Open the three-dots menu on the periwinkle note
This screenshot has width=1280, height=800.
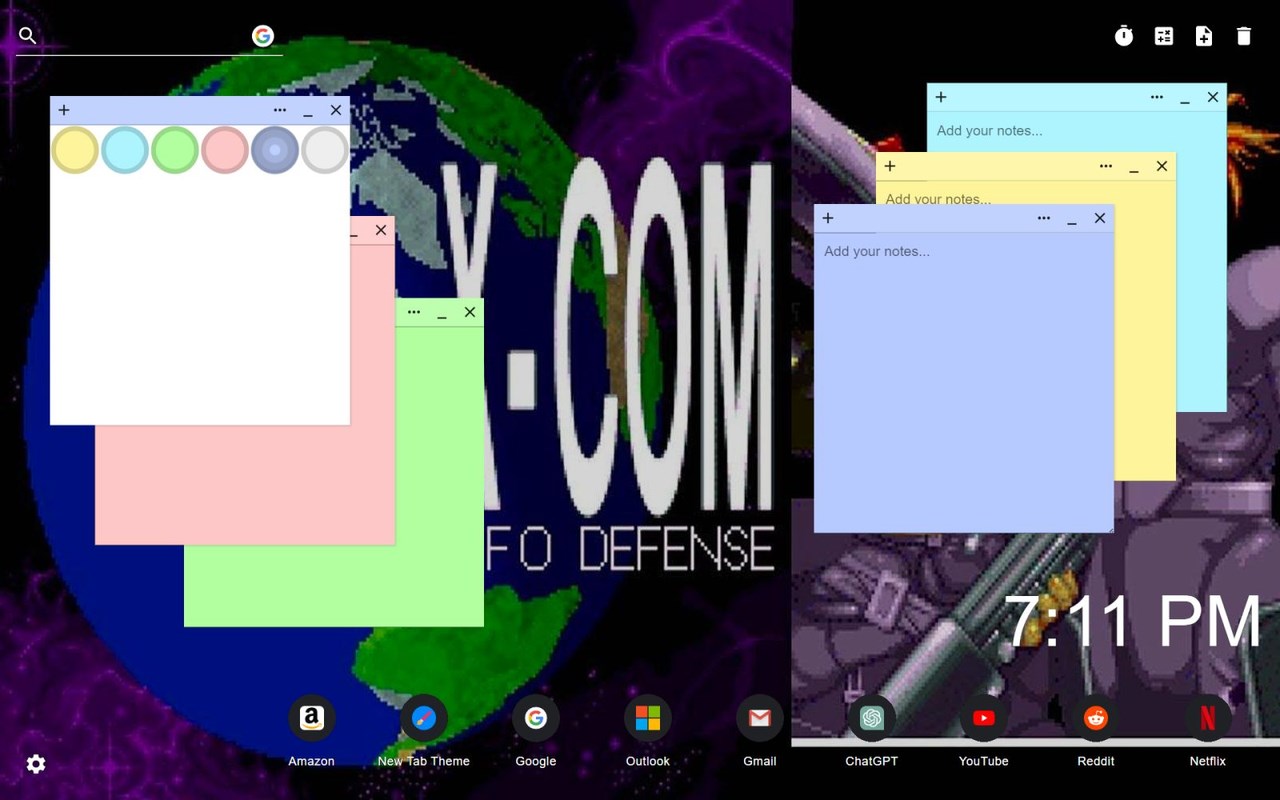[1044, 218]
